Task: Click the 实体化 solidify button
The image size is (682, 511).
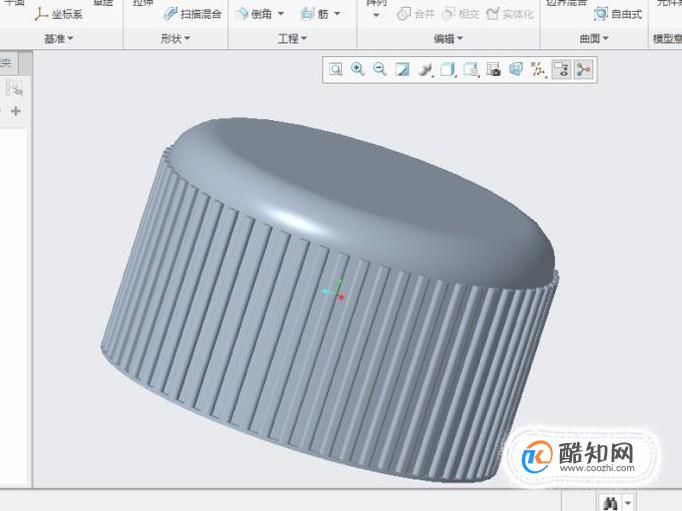Action: pos(510,14)
